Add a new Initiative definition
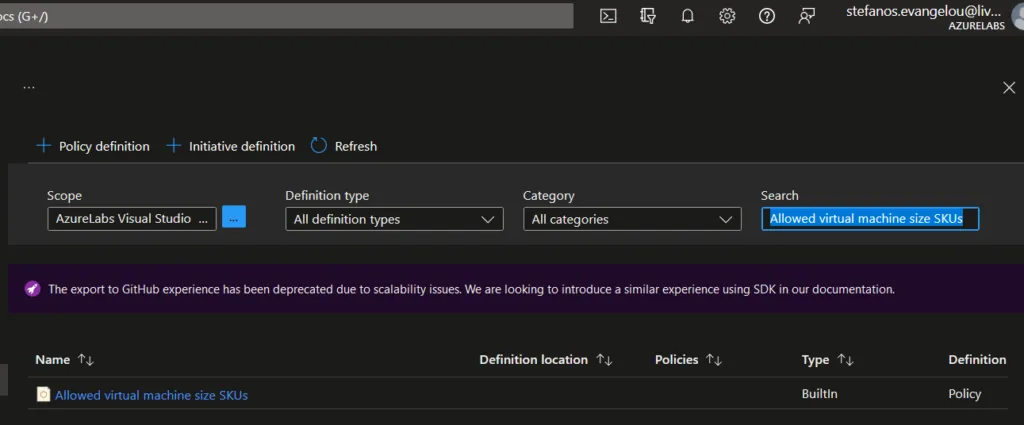1024x425 pixels. click(x=231, y=146)
